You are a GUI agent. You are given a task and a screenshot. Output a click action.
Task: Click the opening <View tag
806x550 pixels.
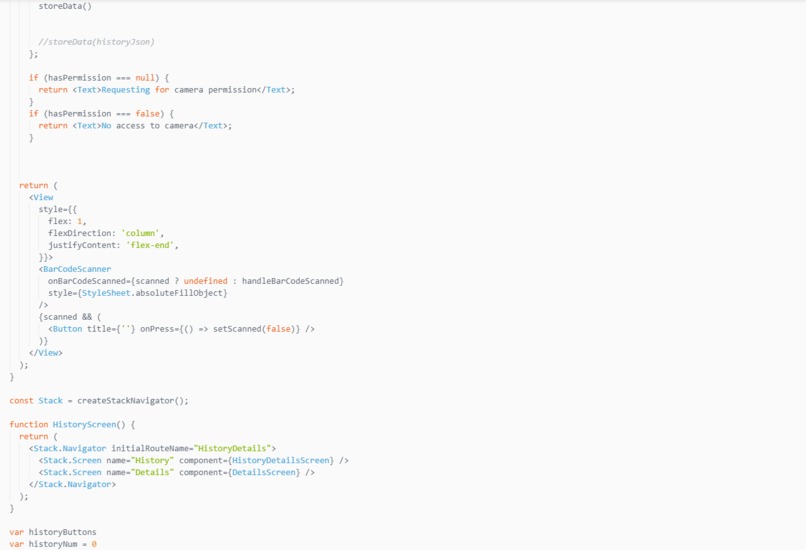[x=41, y=197]
